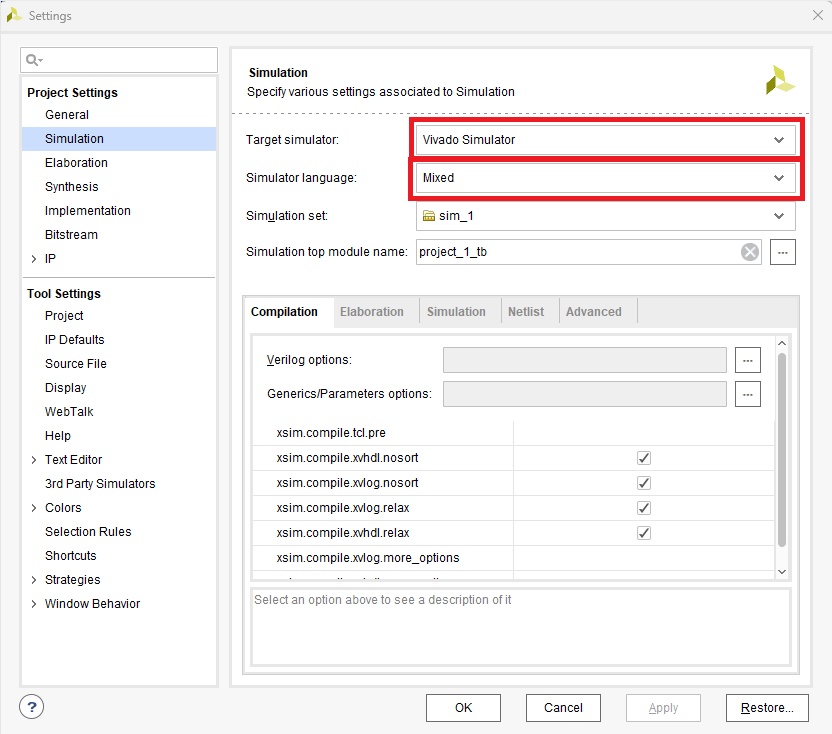
Task: Click the Cancel button
Action: coord(563,708)
